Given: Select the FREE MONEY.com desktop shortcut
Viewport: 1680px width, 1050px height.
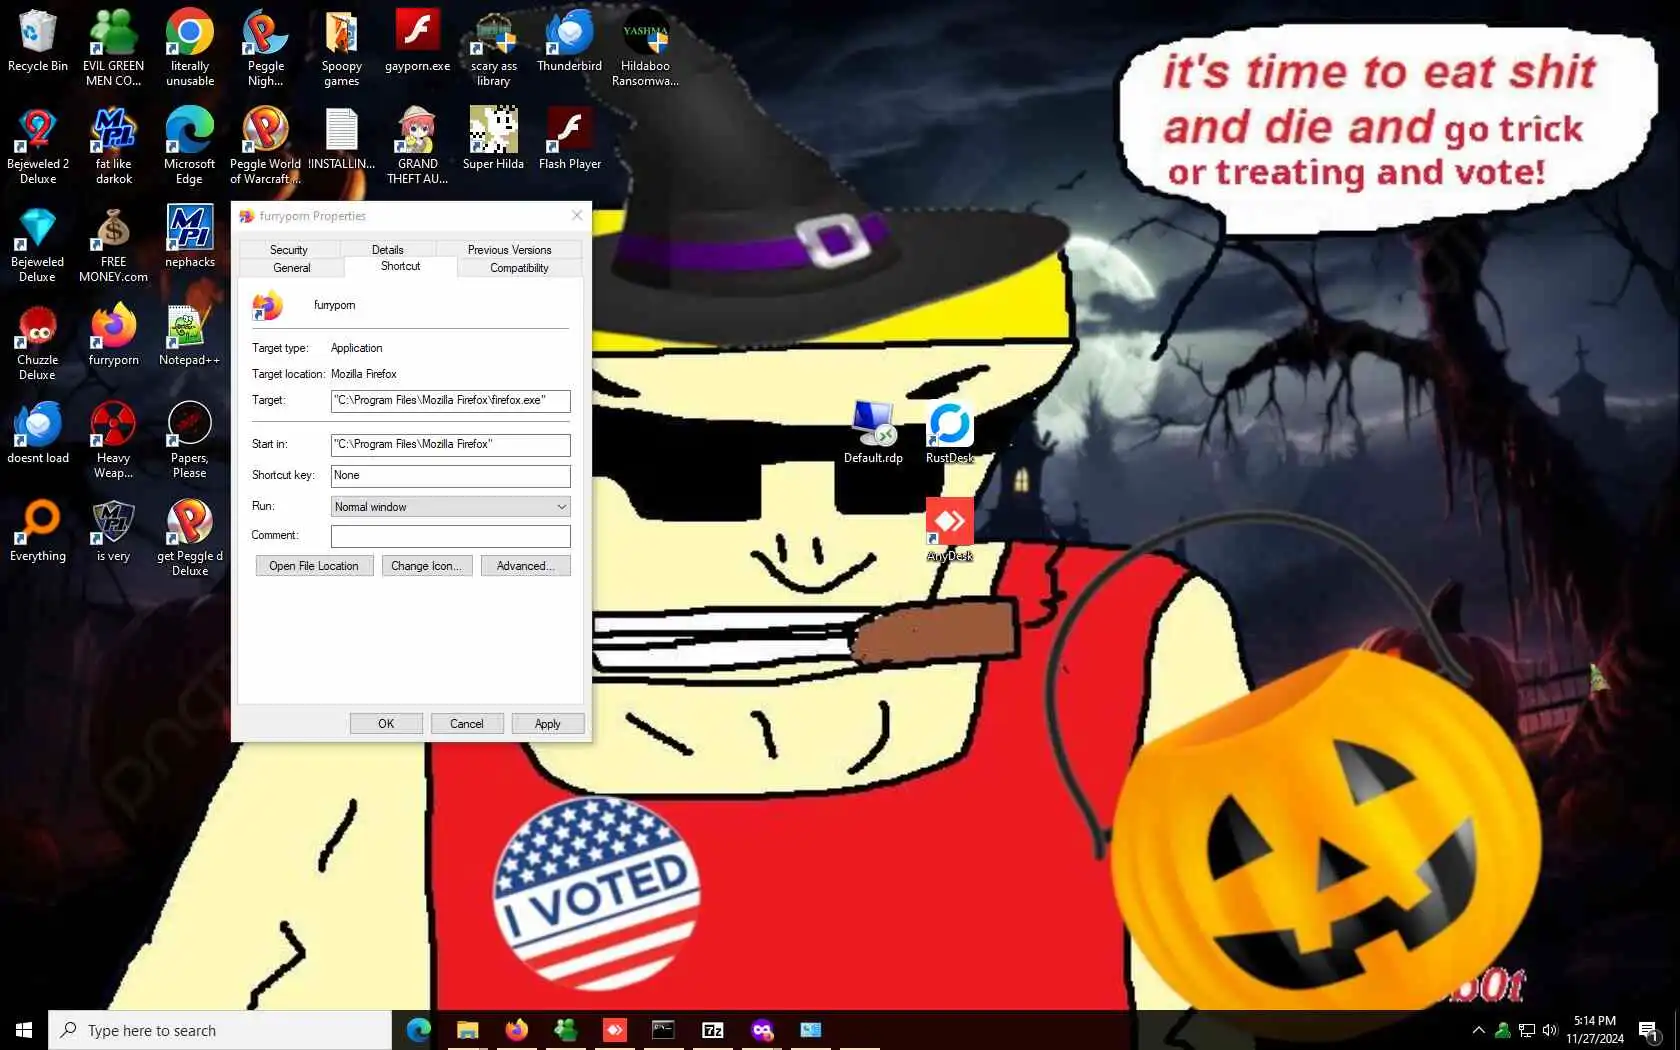Looking at the screenshot, I should pos(113,244).
